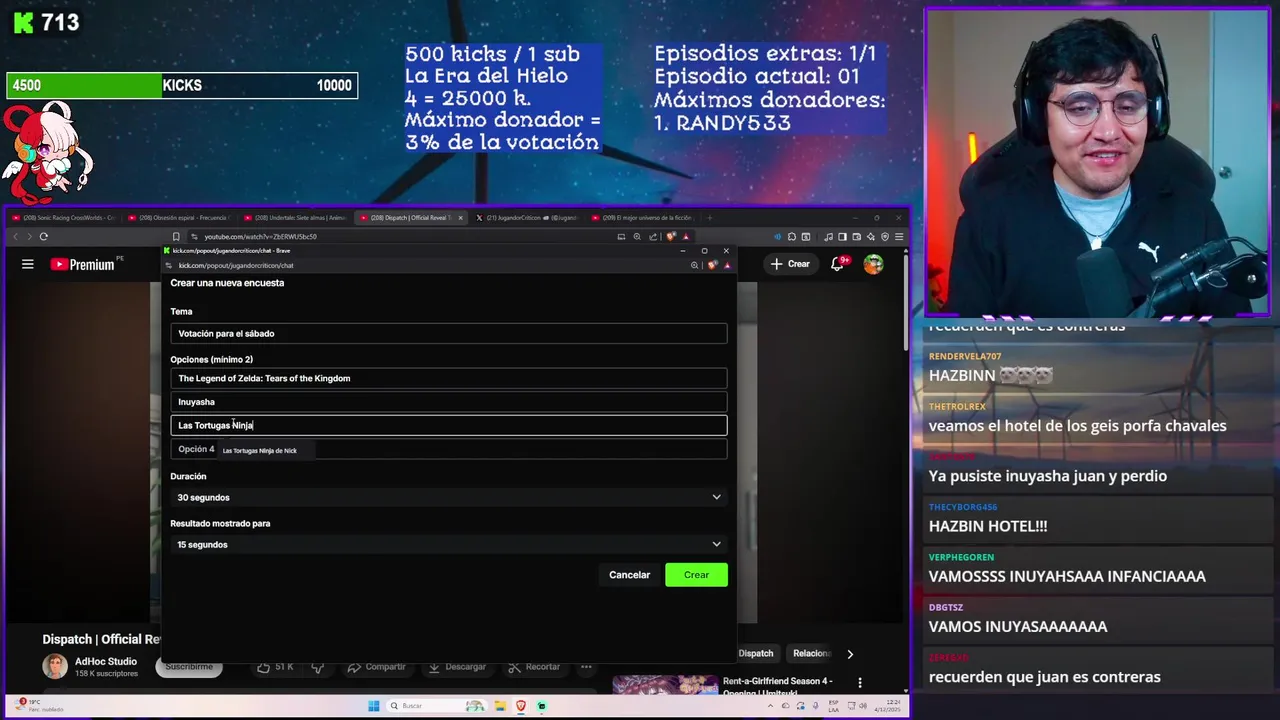The image size is (1280, 720).
Task: Switch to El mejor universo de la ficción tab
Action: point(642,218)
